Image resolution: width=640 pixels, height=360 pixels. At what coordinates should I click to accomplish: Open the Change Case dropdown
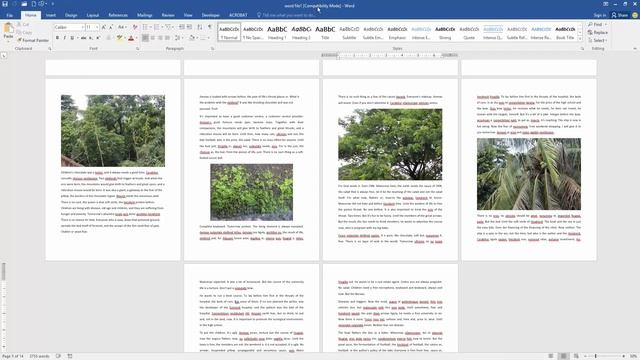(x=122, y=27)
